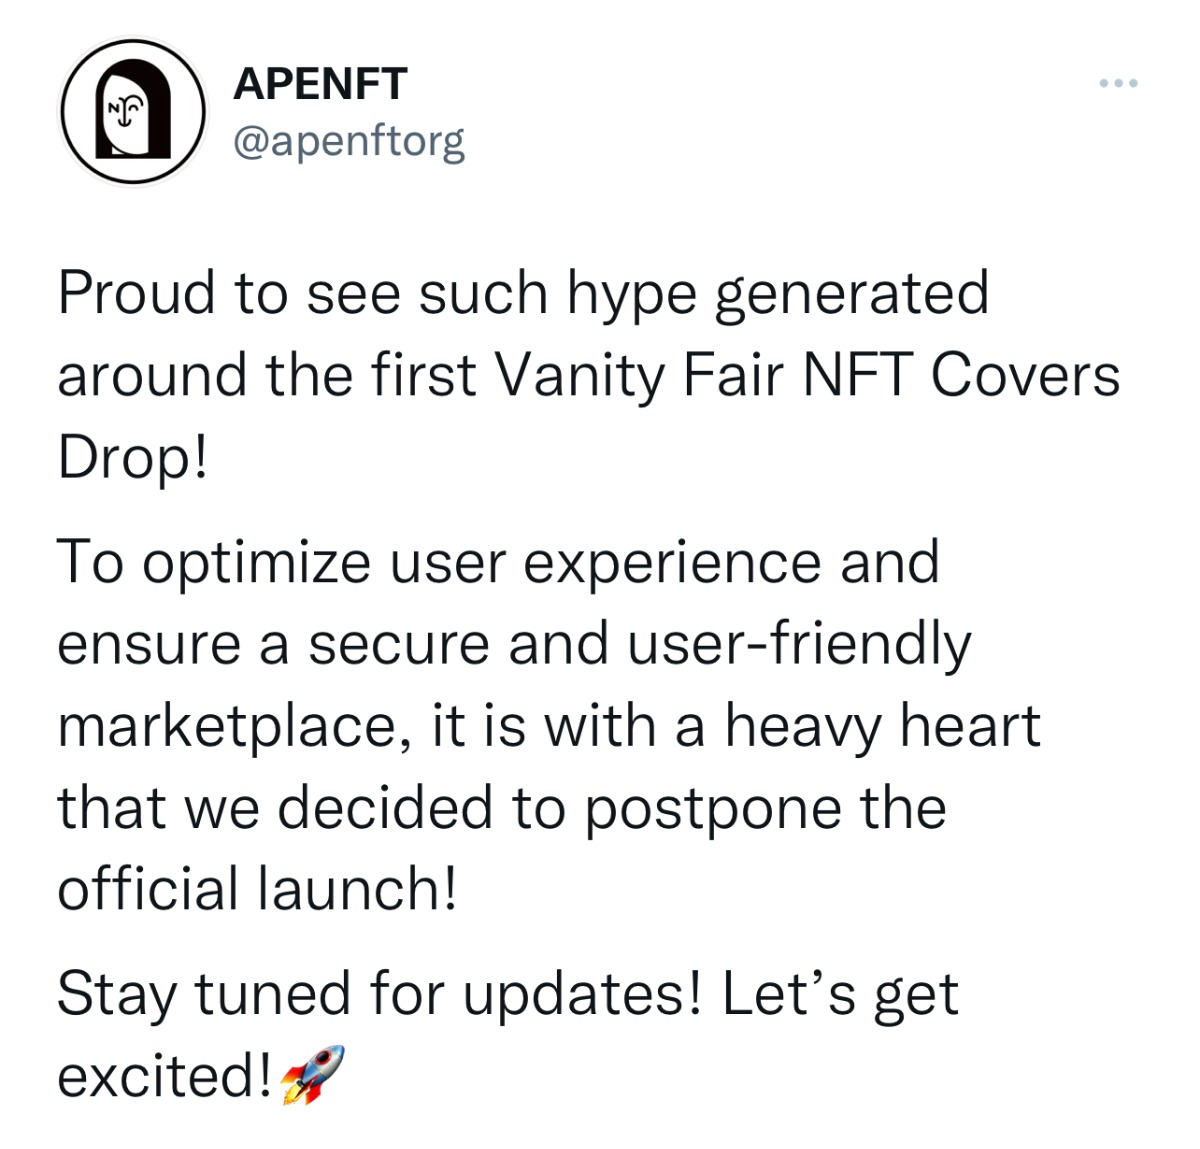Click the word "Proud" in the tweet
This screenshot has width=1200, height=1149.
[136, 294]
